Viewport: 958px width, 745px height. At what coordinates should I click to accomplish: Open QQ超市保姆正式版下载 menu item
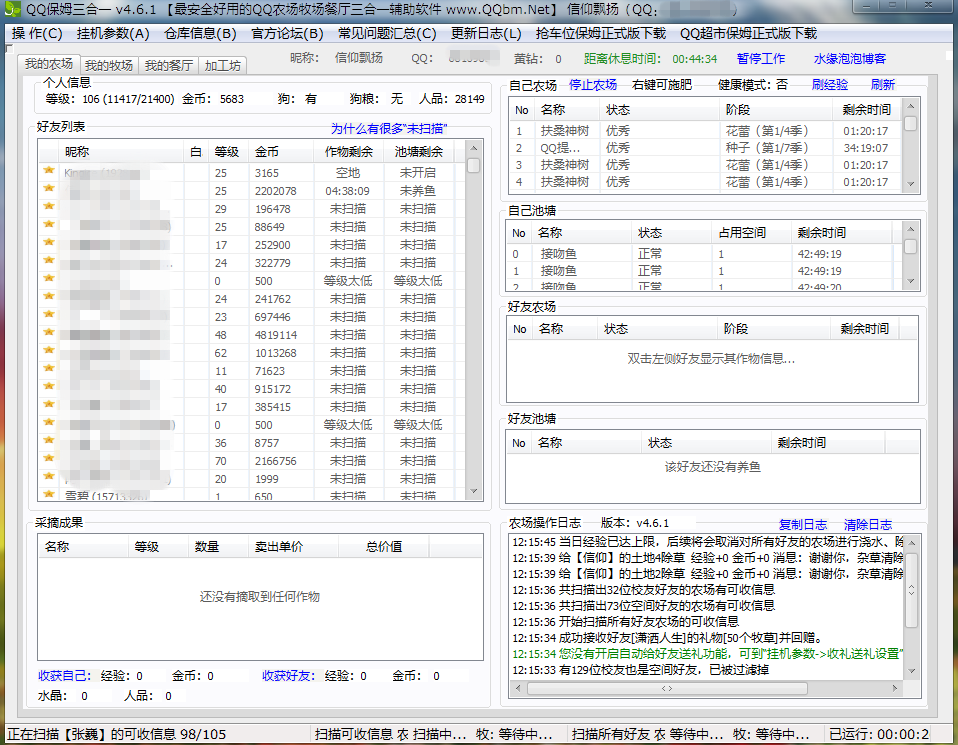click(x=748, y=33)
